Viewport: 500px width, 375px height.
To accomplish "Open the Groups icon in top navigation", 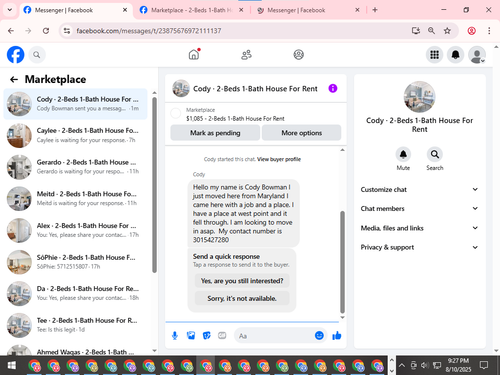I will [x=298, y=54].
